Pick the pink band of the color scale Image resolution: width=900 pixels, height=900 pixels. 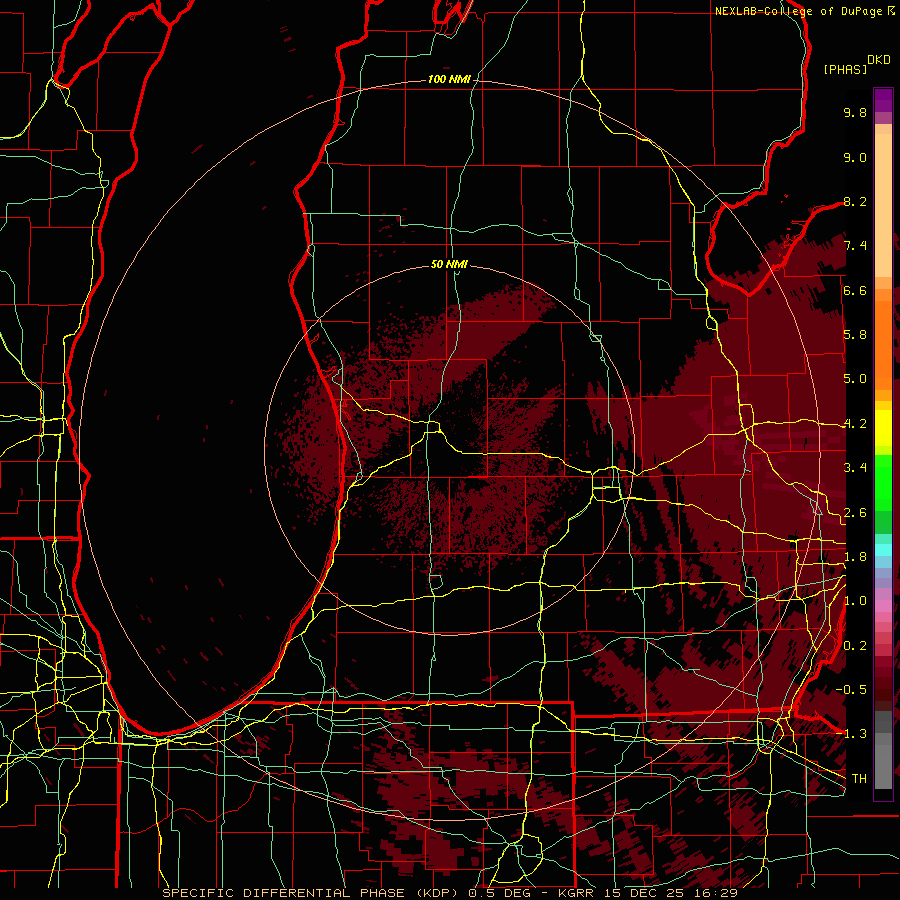coord(883,606)
